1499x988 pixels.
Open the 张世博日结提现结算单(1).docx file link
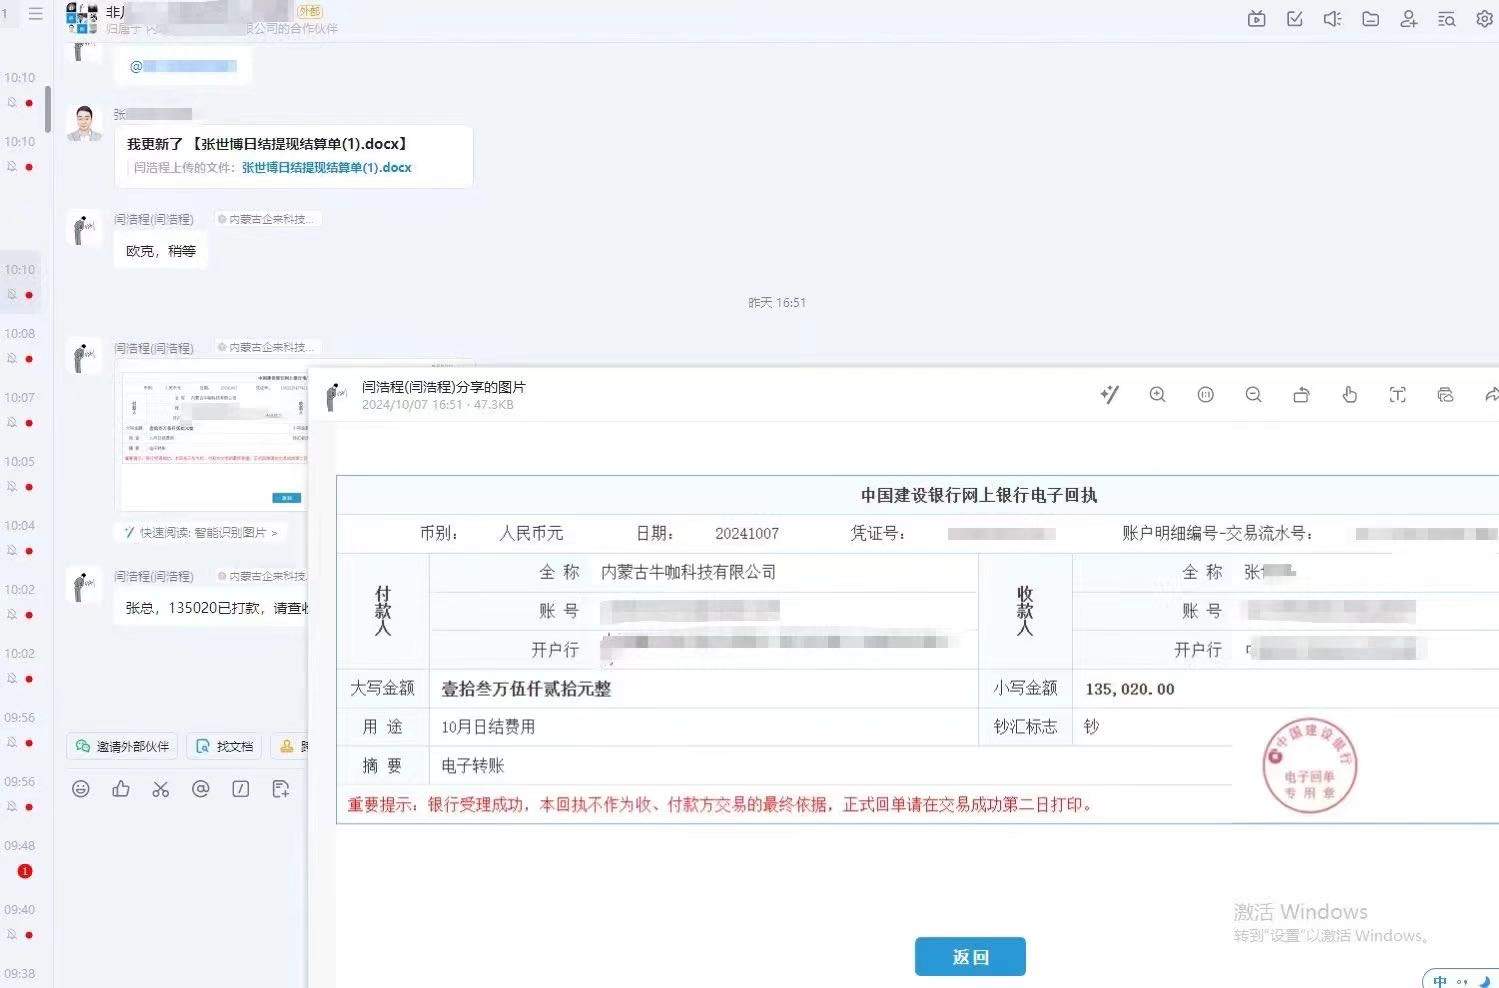[325, 167]
